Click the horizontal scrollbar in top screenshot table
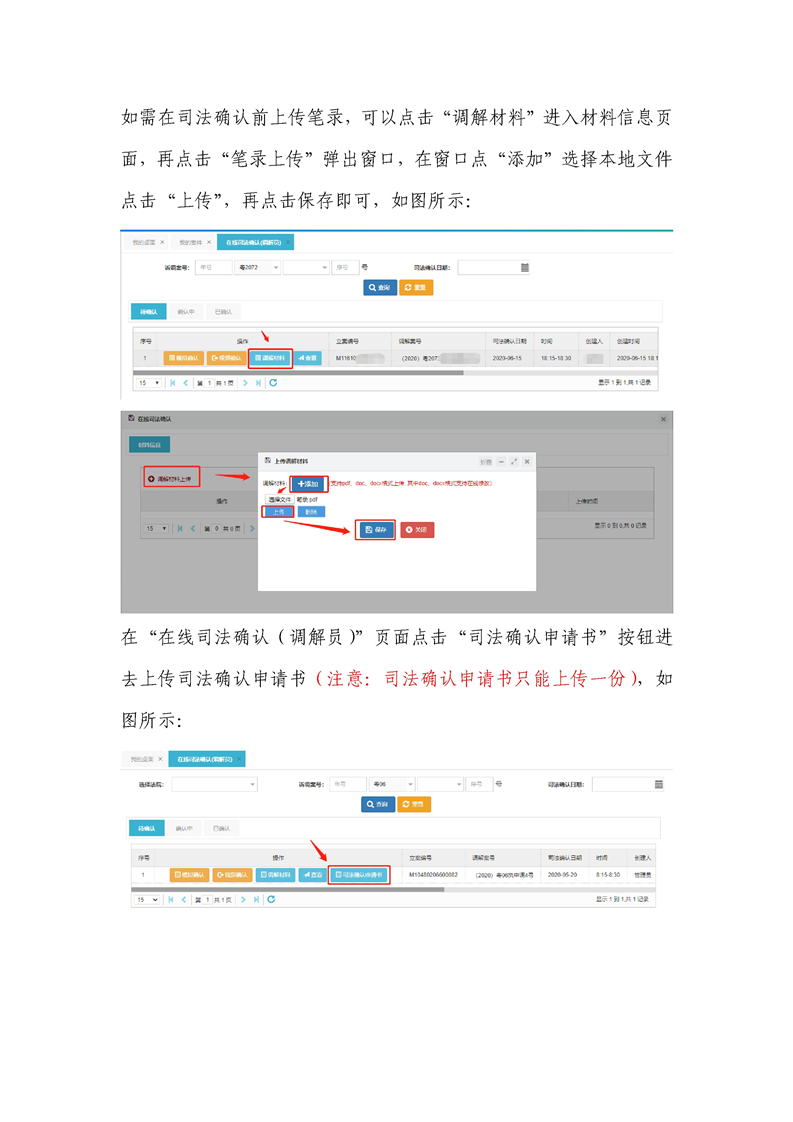 click(x=298, y=373)
